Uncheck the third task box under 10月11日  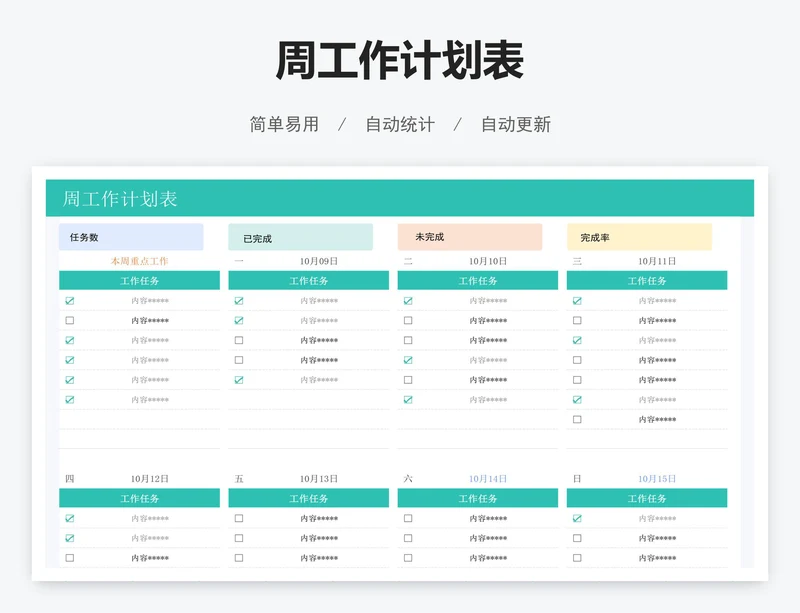(x=577, y=340)
